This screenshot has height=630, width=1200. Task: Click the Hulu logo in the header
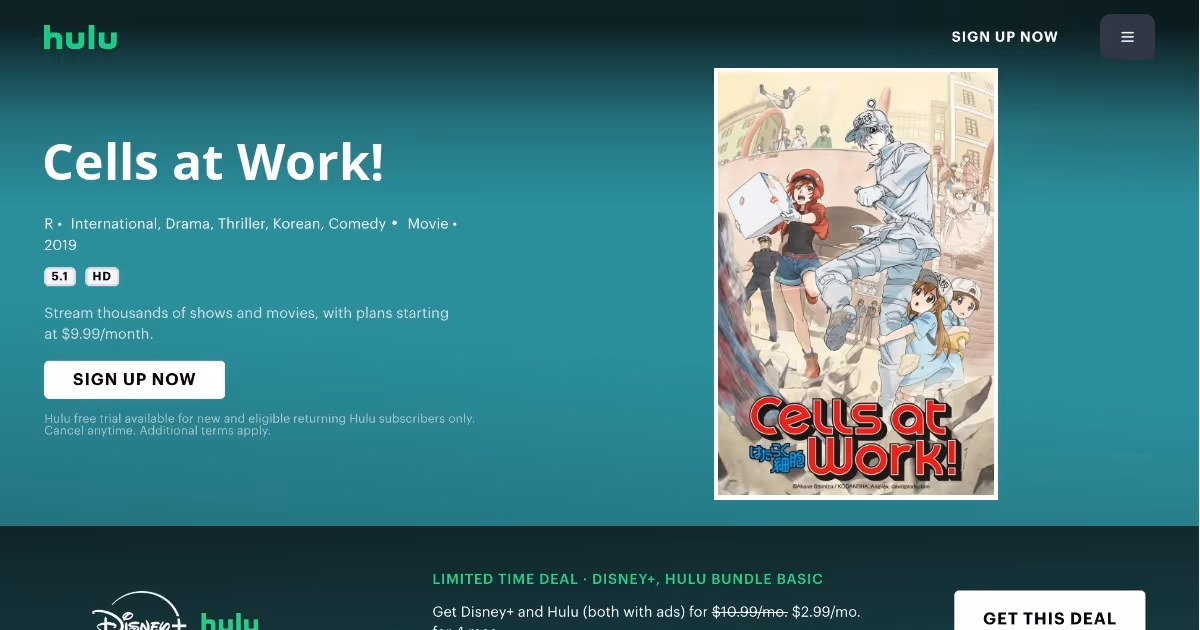pos(80,38)
